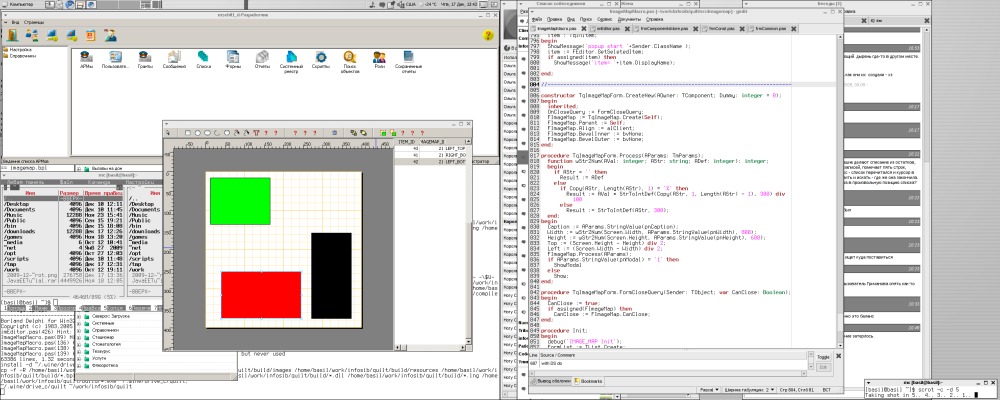Open the Формы icon
1000x400 pixels.
click(233, 59)
